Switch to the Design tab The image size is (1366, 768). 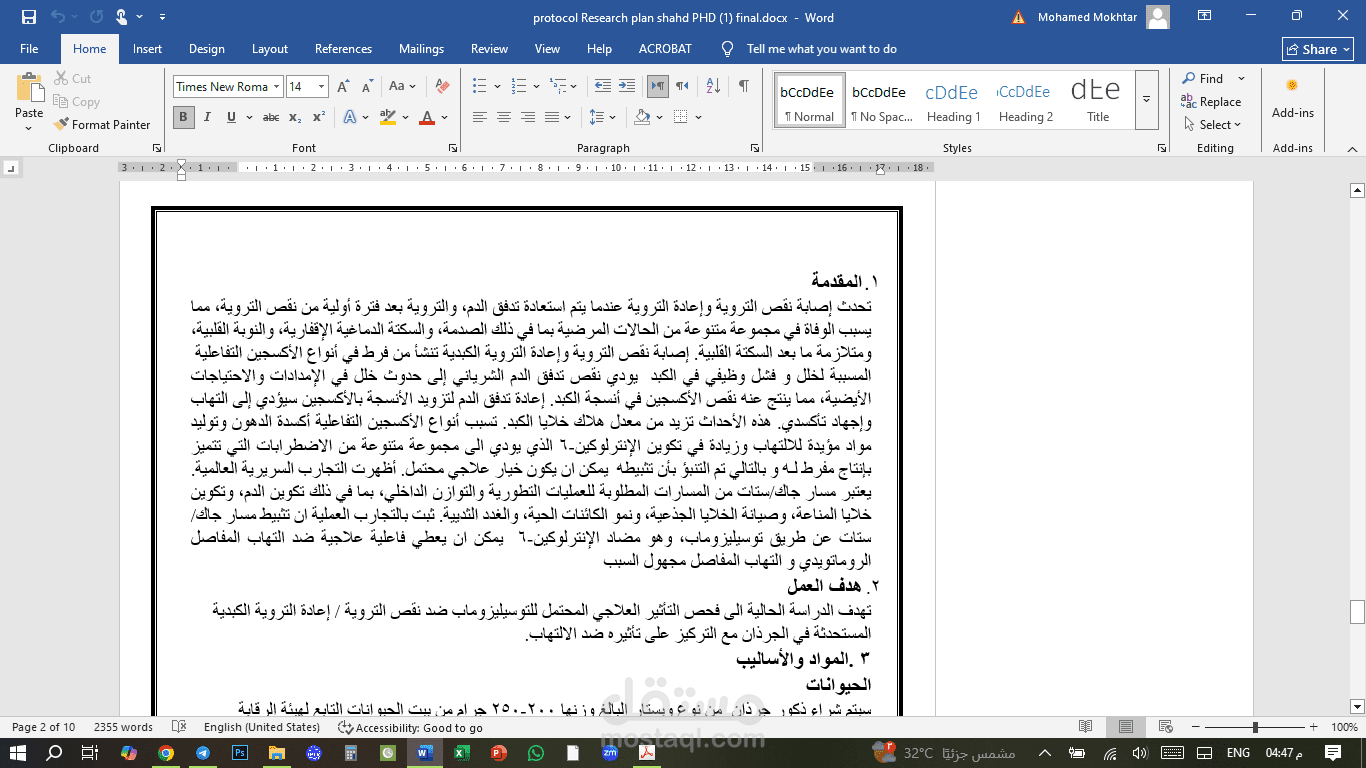coord(207,48)
